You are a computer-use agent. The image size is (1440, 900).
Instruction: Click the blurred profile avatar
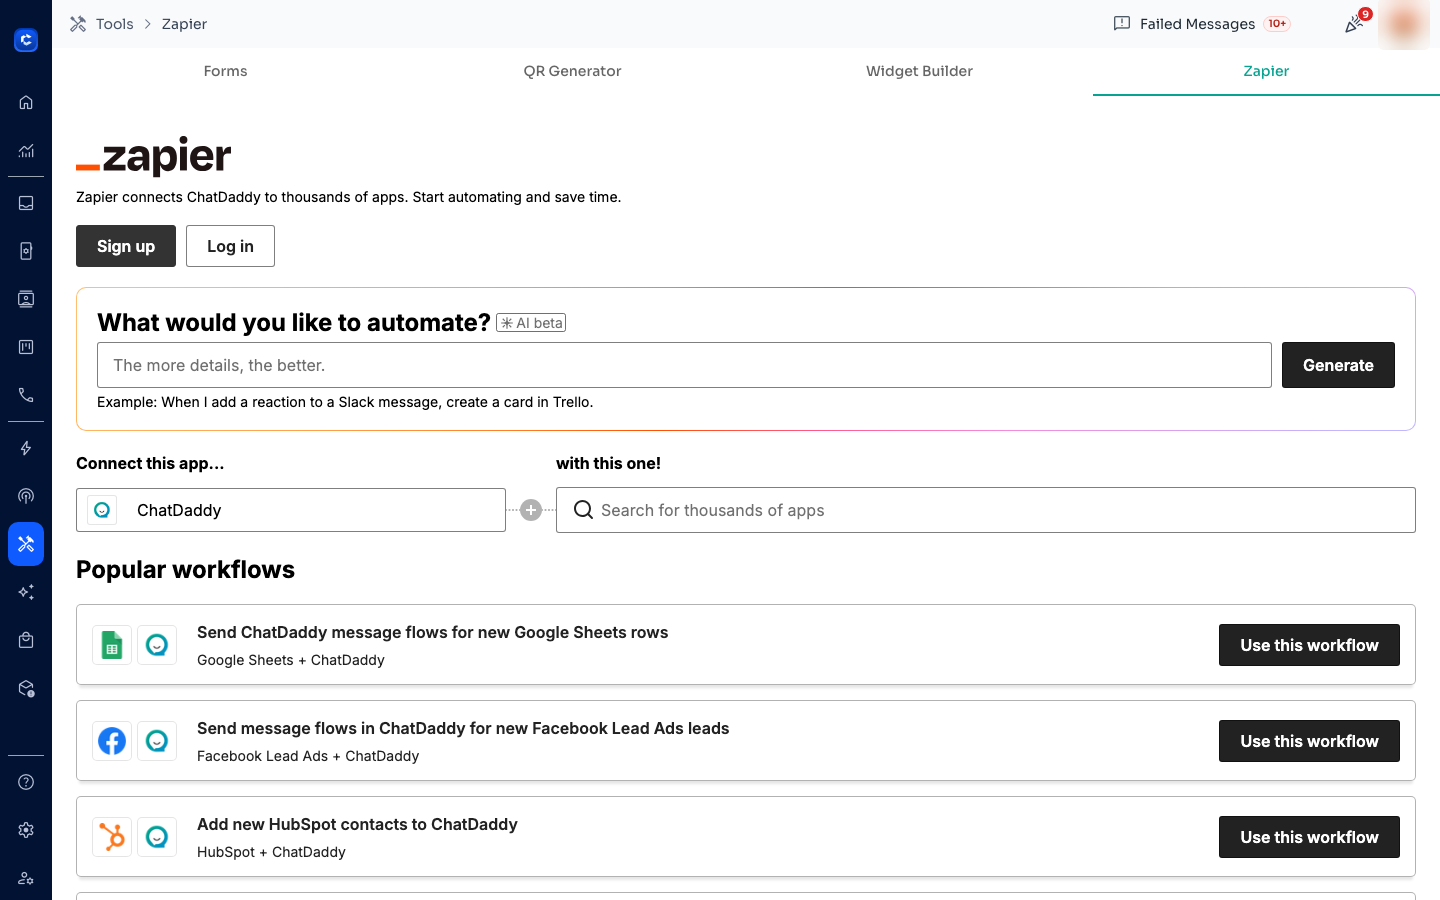coord(1404,24)
